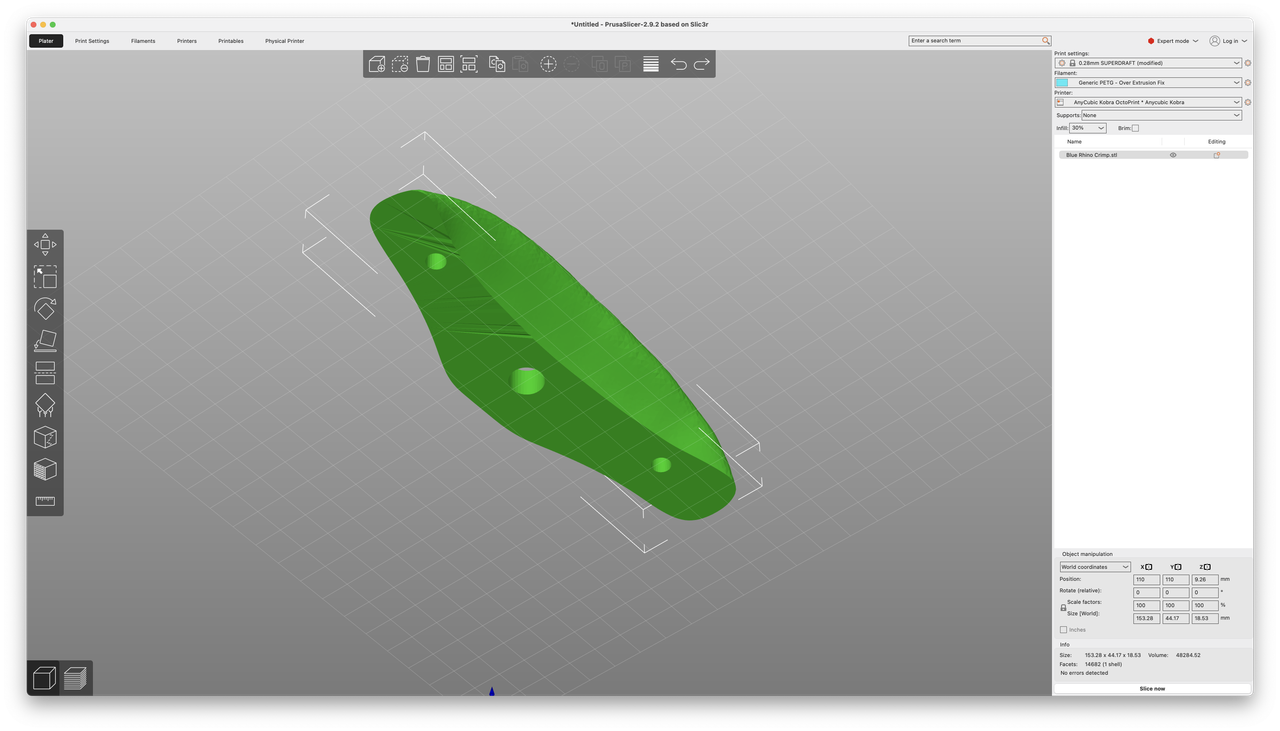Click the Slice now button

(x=1152, y=689)
